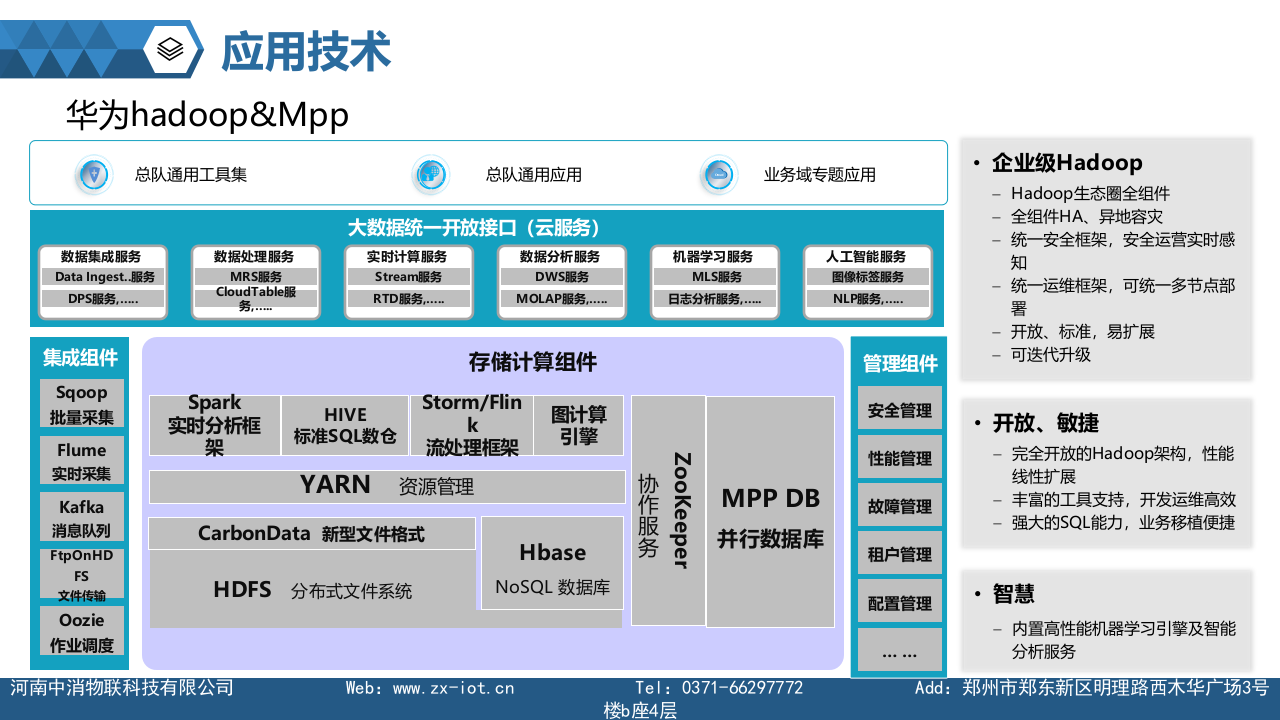Select the 总队通用工具集 circular icon

94,173
